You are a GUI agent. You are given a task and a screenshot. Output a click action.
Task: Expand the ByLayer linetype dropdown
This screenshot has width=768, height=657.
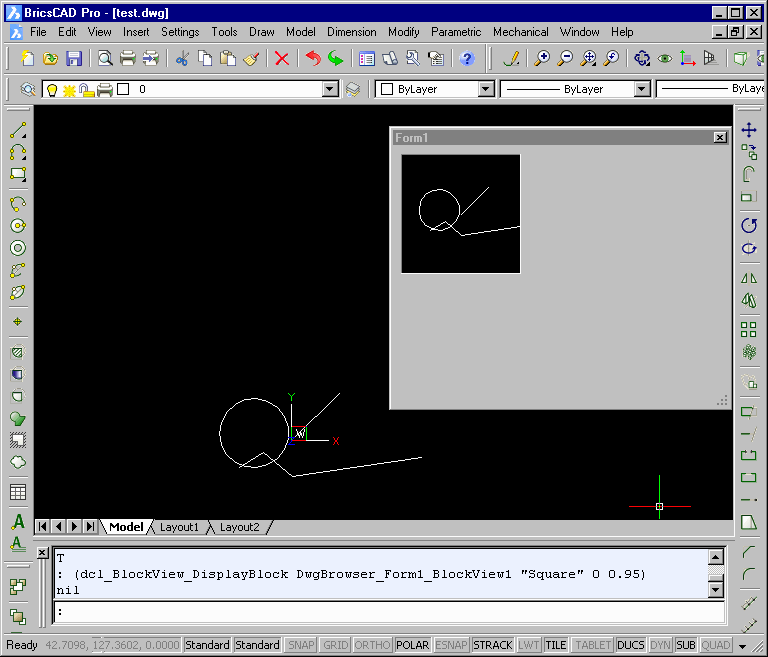click(x=642, y=89)
